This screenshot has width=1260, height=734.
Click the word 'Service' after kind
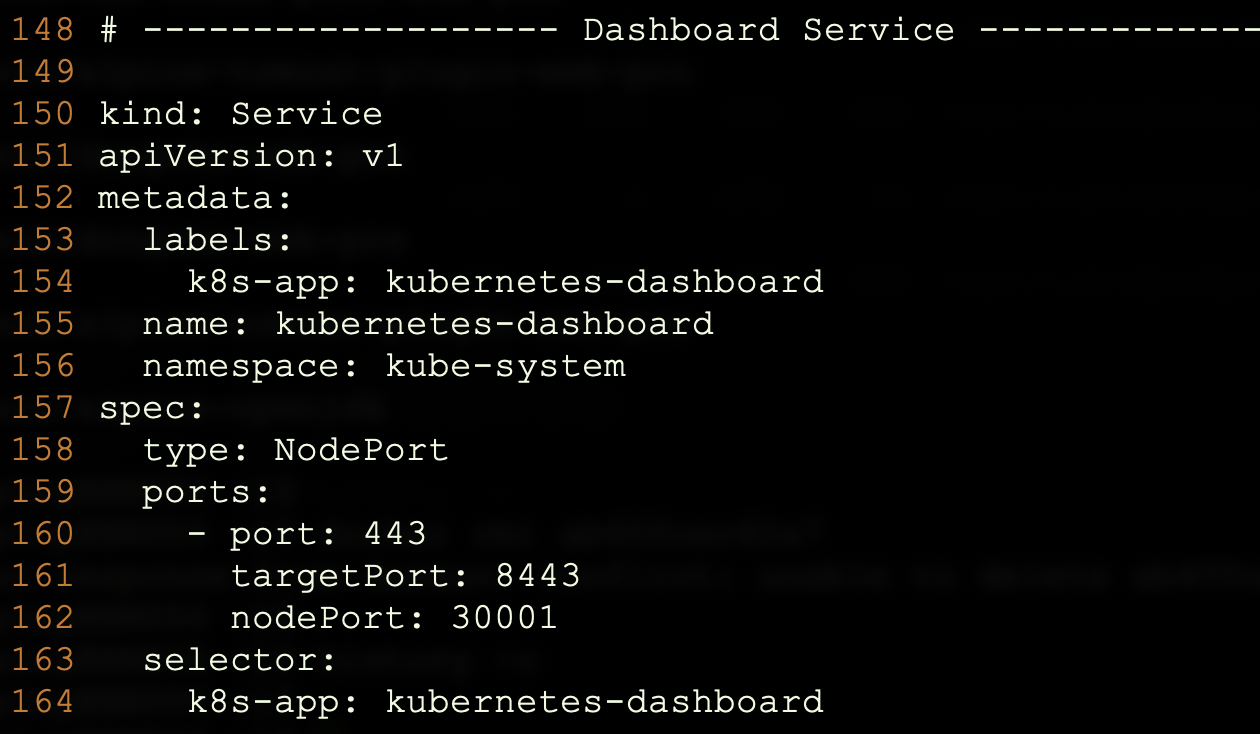click(x=307, y=114)
